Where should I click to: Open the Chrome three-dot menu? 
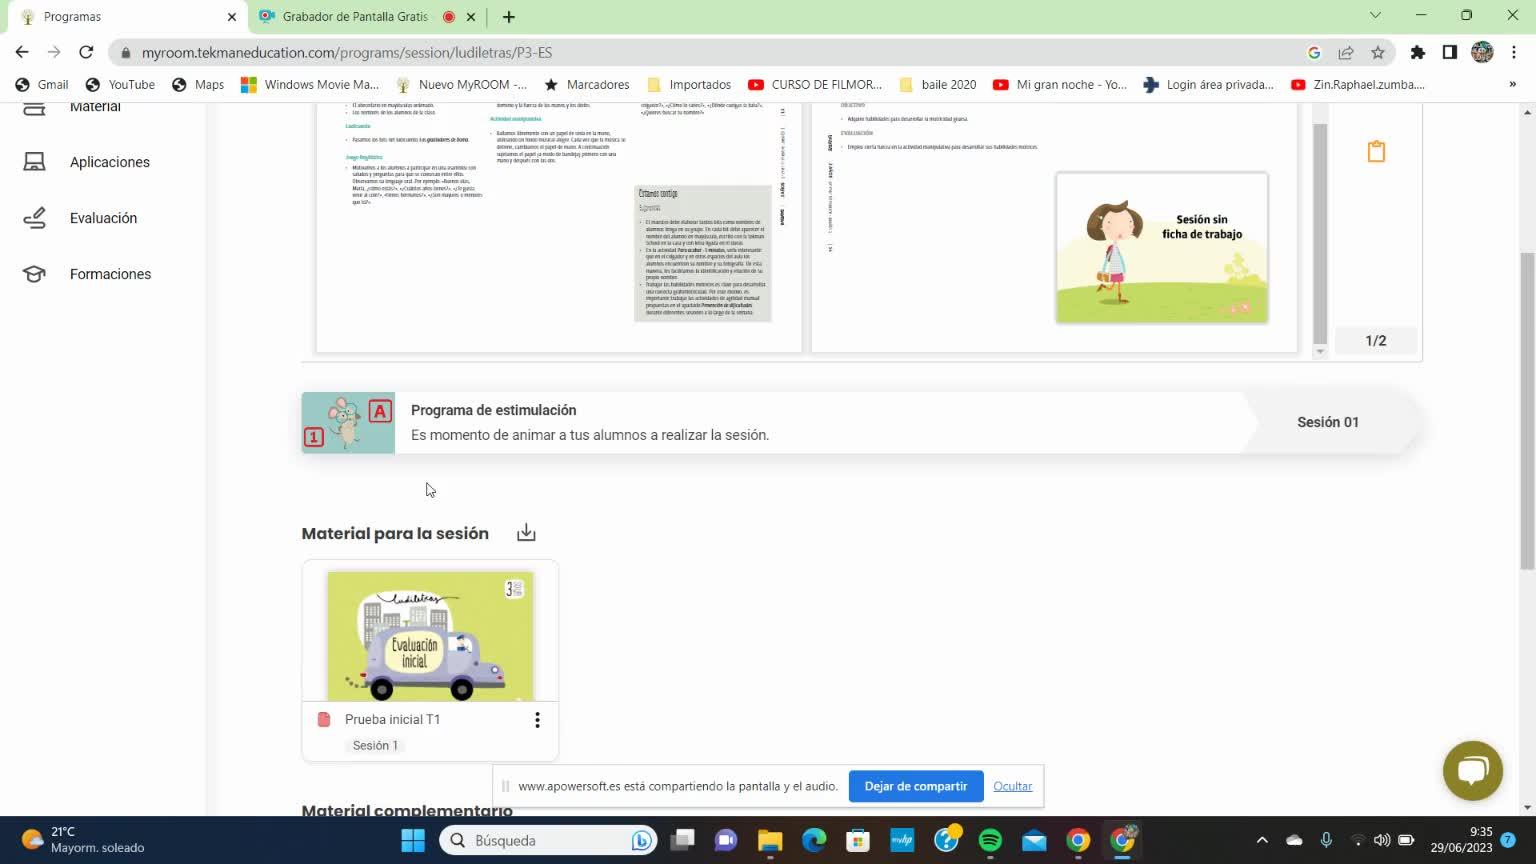[x=1514, y=52]
